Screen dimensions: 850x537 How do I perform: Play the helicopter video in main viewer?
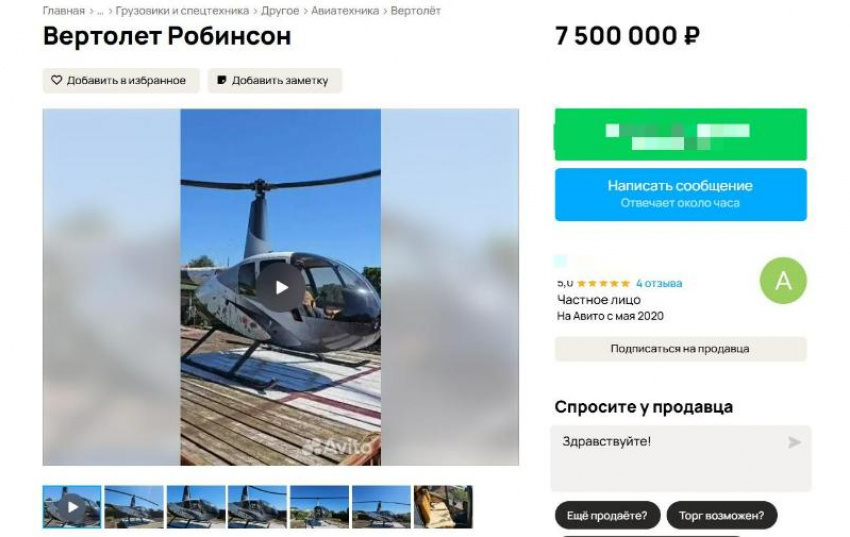tap(281, 287)
